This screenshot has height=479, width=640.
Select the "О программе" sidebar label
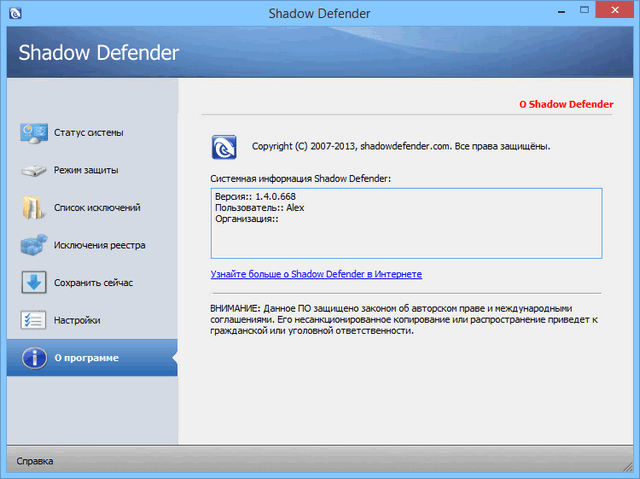pyautogui.click(x=85, y=358)
